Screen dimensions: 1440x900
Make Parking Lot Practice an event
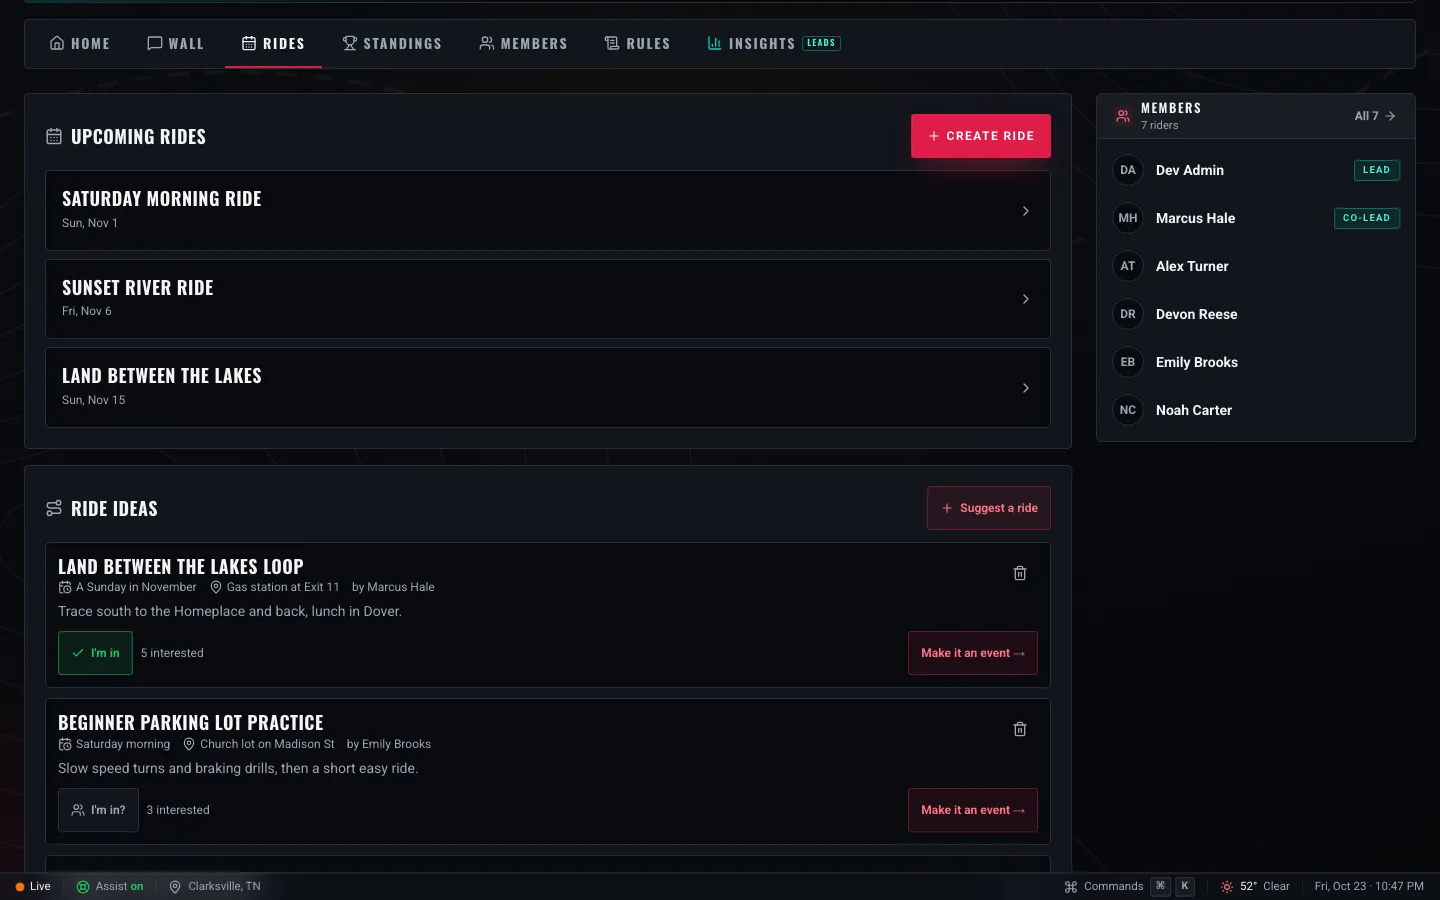(x=973, y=810)
